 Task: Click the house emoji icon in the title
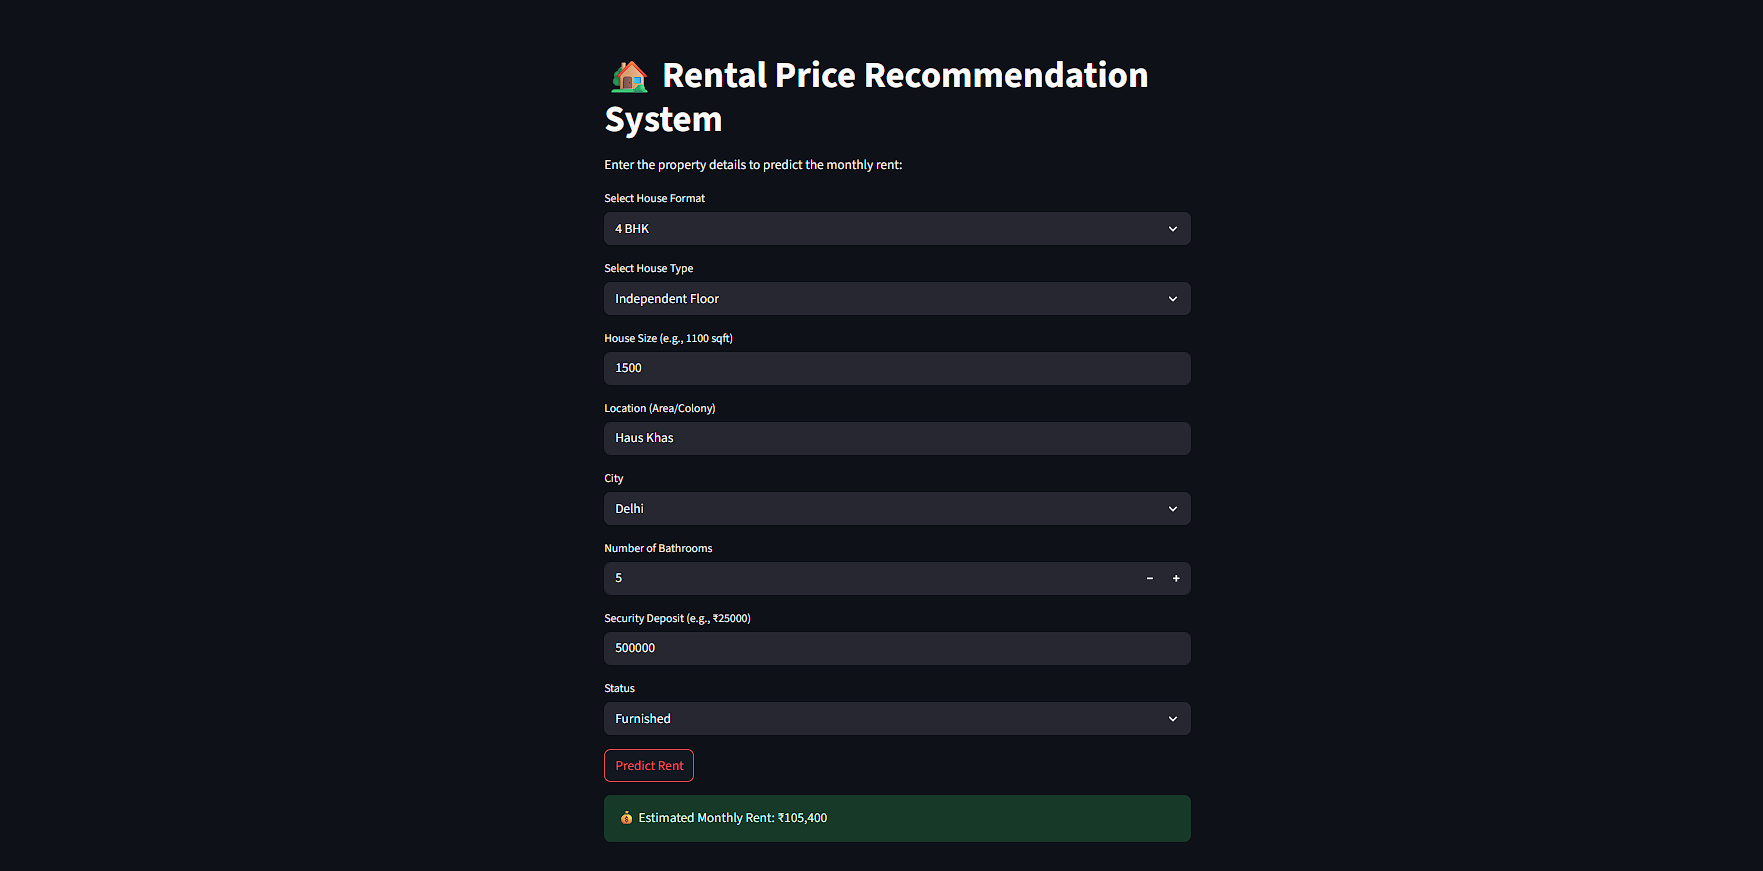[x=629, y=76]
